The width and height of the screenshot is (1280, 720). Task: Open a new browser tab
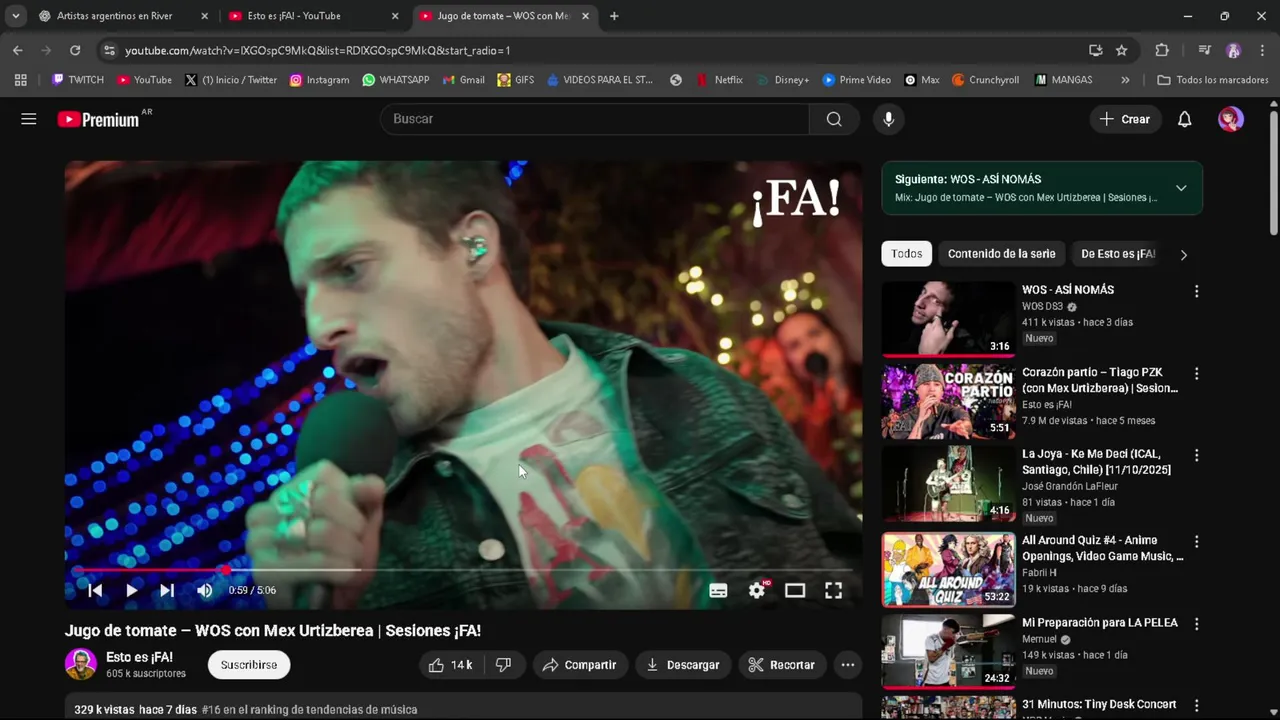pyautogui.click(x=614, y=16)
